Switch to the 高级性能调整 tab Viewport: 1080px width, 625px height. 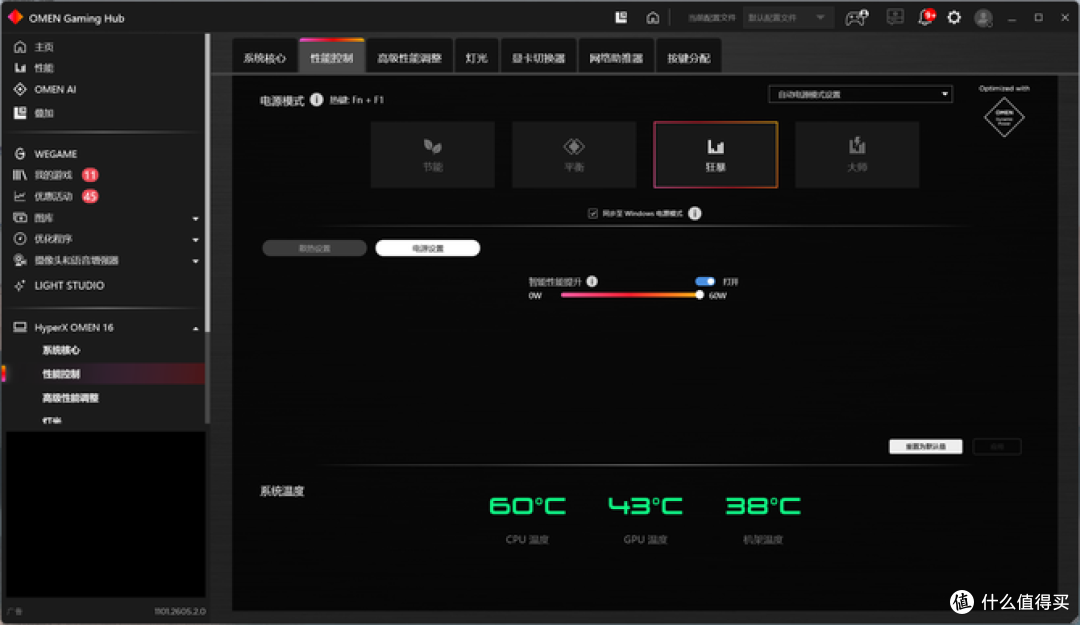(409, 58)
